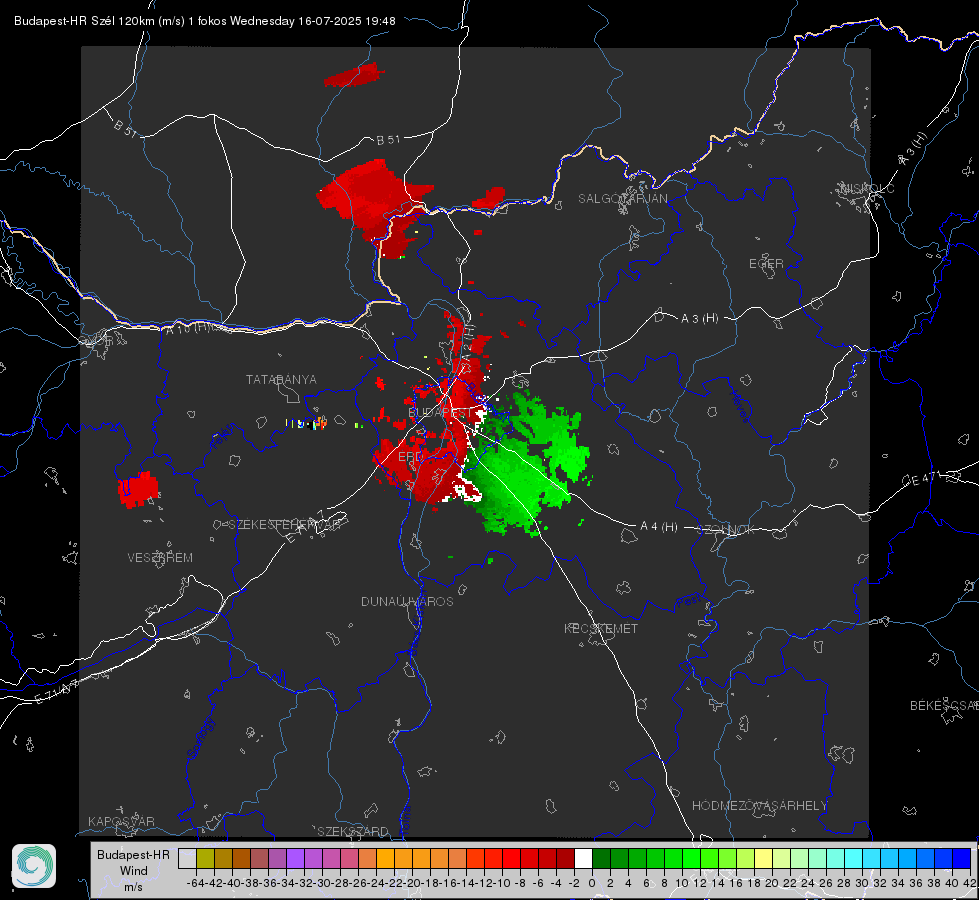Image resolution: width=979 pixels, height=900 pixels.
Task: Click the isolated red echo patch north of Veszprém
Action: (139, 489)
